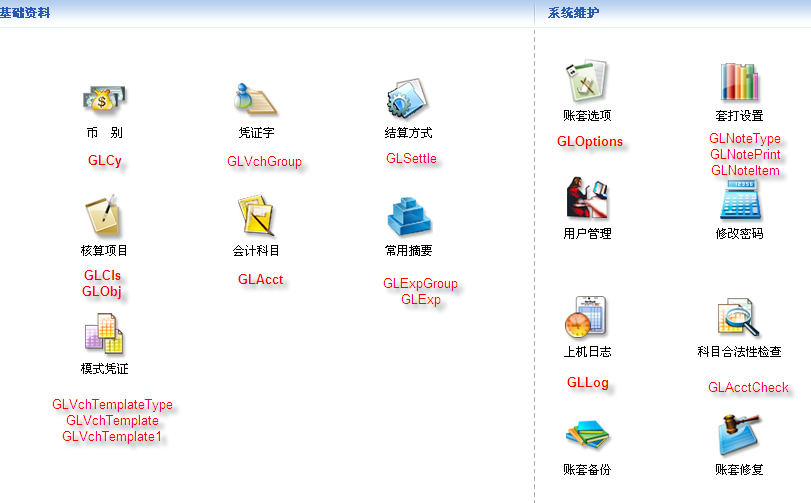This screenshot has height=503, width=811.
Task: Click the 会计科目 text label
Action: 256,251
